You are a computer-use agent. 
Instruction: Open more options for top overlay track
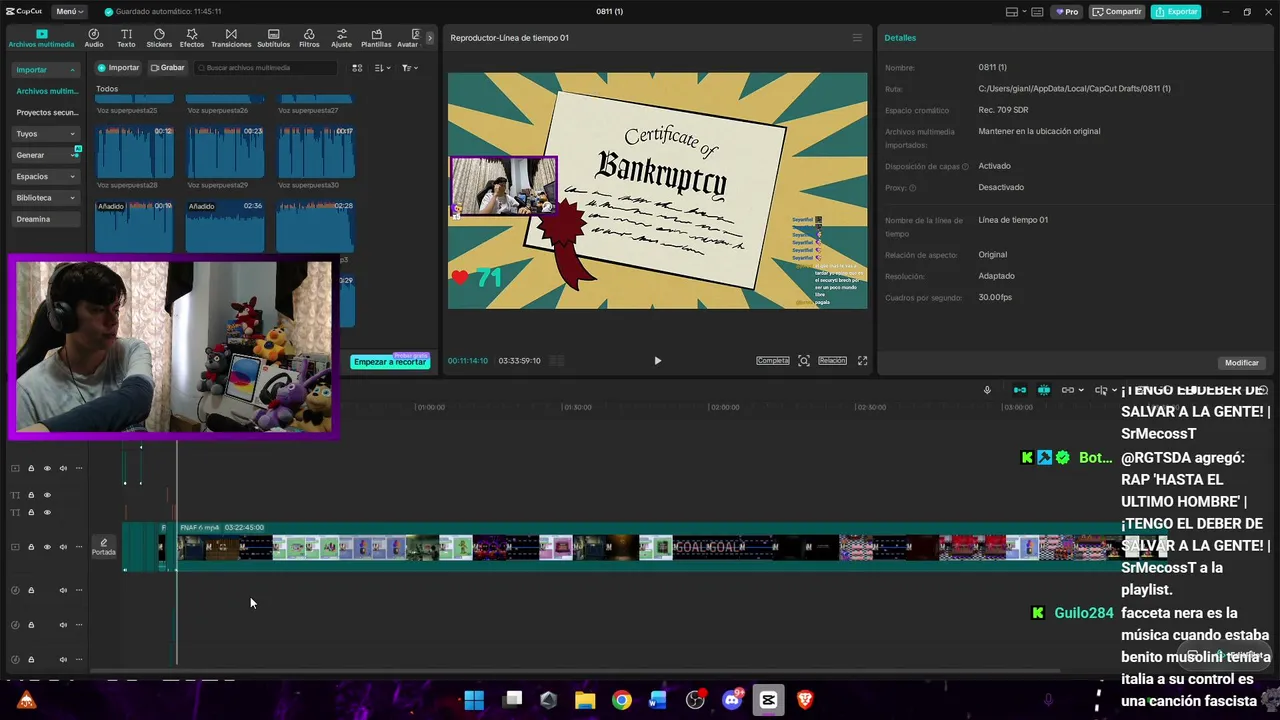(79, 468)
